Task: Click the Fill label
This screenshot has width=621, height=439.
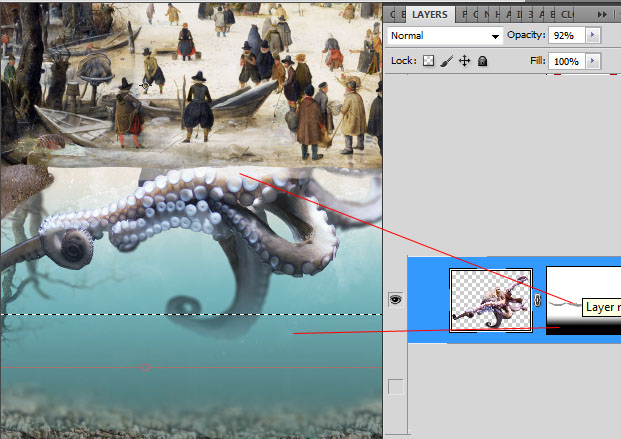Action: click(x=537, y=61)
